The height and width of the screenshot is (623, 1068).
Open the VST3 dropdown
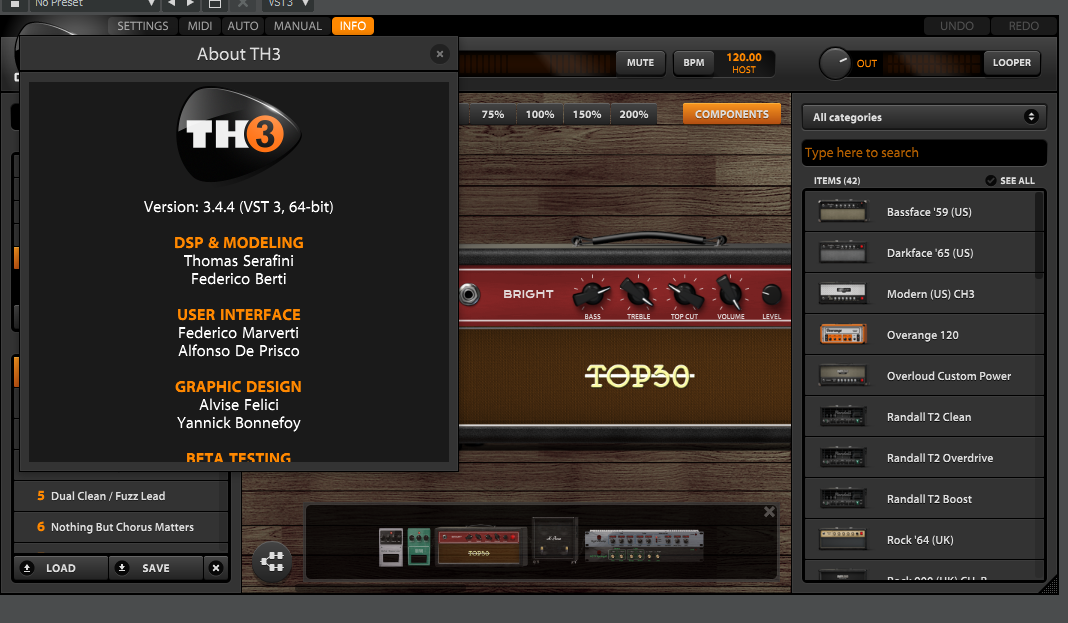click(289, 3)
